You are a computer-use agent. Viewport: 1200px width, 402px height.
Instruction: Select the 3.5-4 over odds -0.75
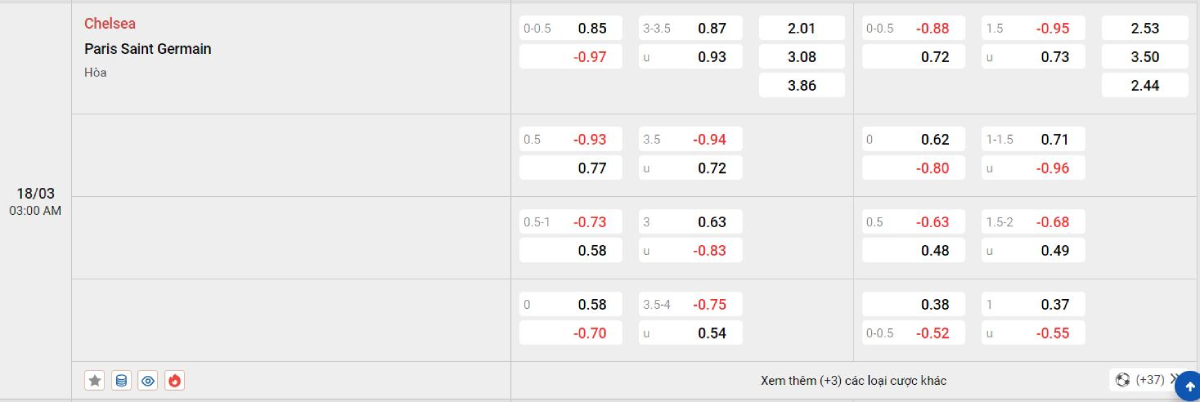(691, 304)
